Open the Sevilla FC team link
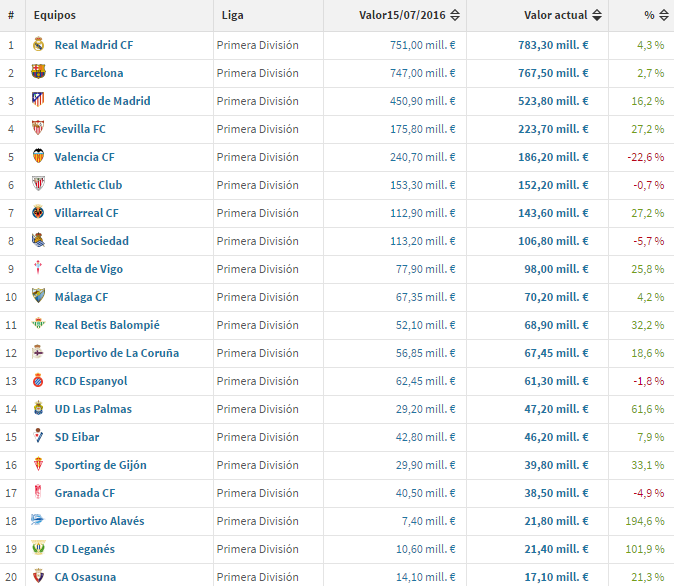The height and width of the screenshot is (586, 679). [x=80, y=129]
